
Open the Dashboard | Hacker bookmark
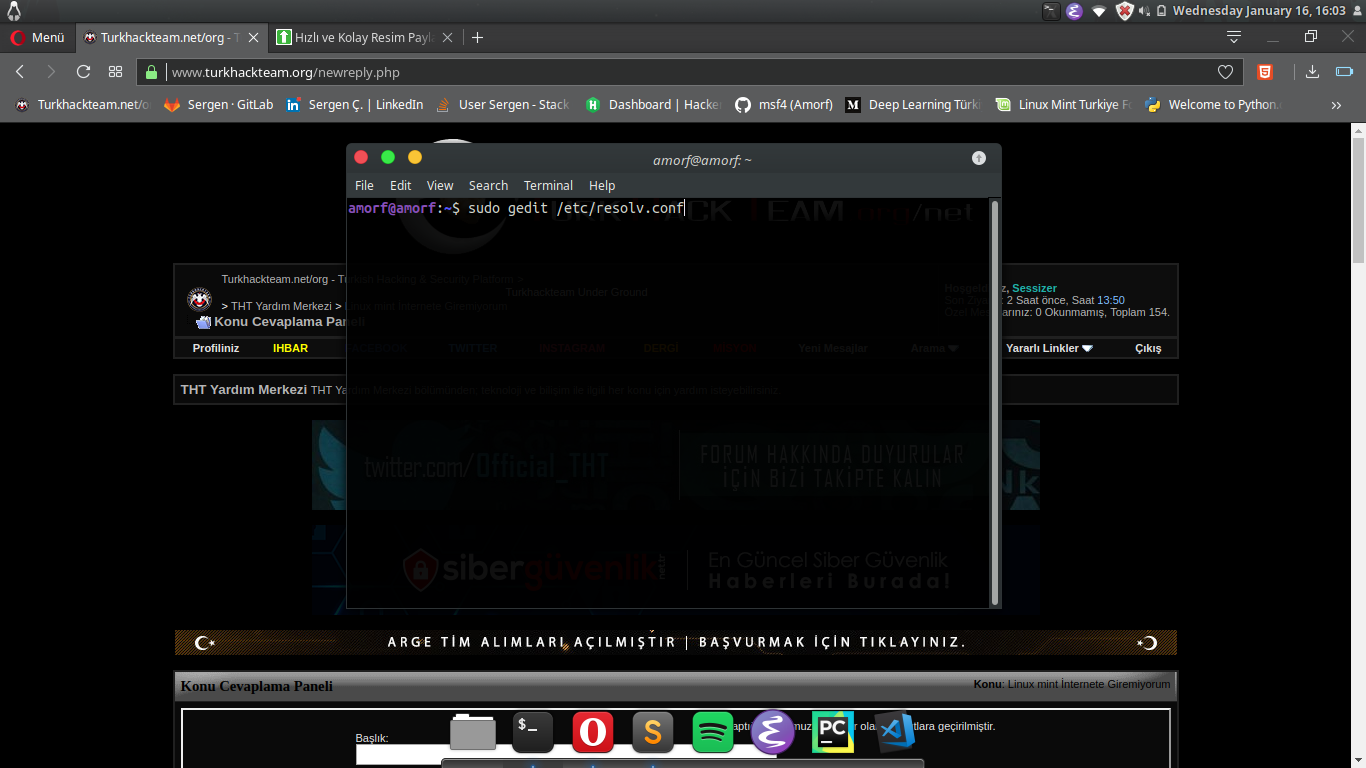652,104
